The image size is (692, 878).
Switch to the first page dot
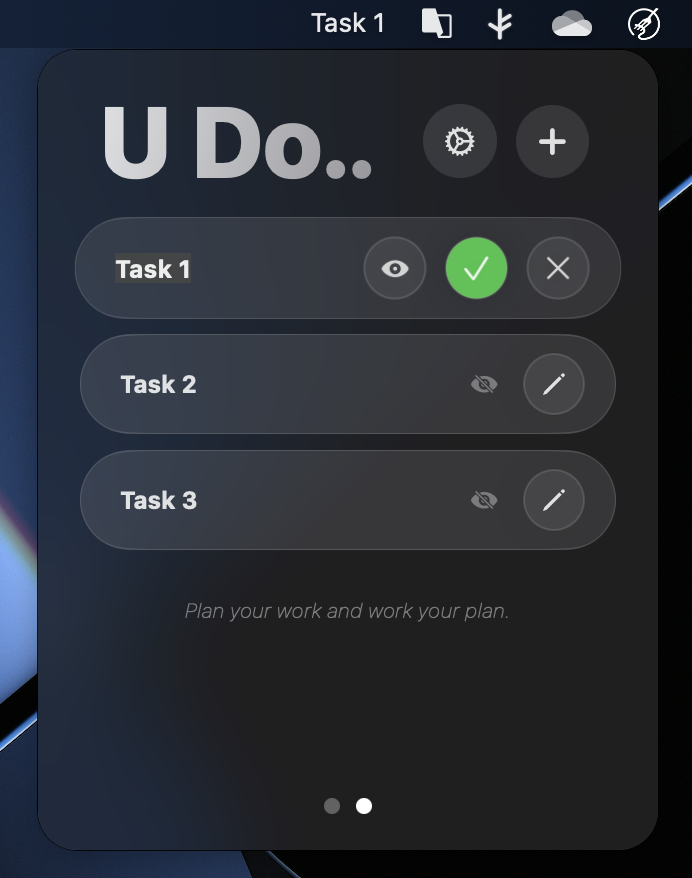pos(332,806)
